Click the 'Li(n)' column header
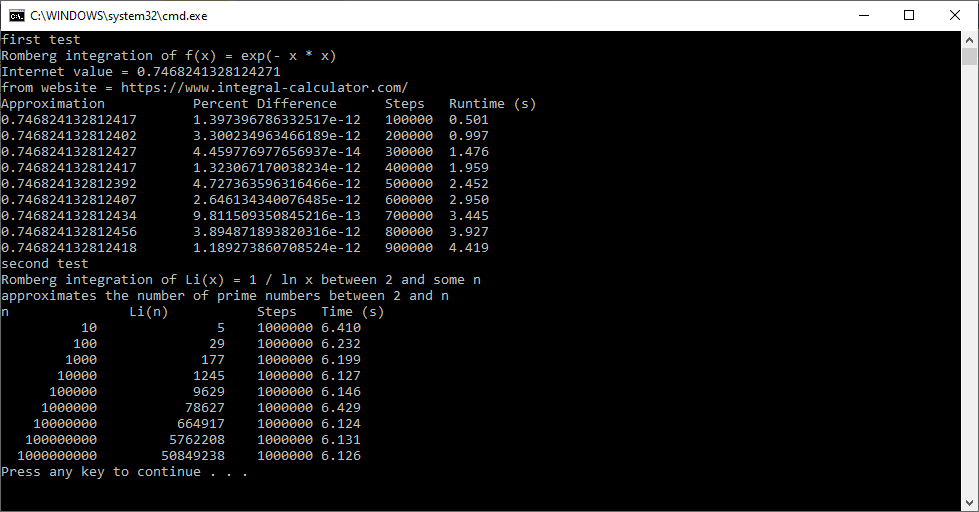 tap(148, 312)
